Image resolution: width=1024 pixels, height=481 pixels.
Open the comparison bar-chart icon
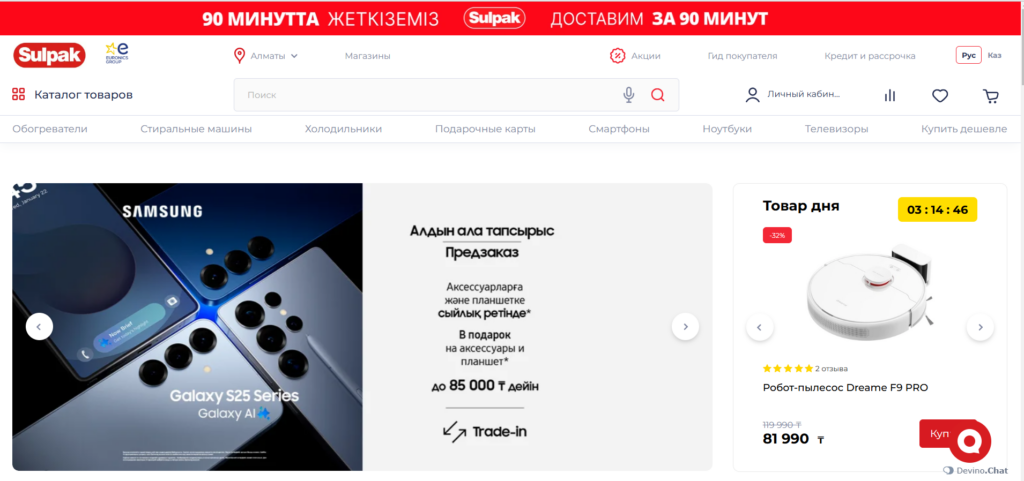[x=889, y=95]
